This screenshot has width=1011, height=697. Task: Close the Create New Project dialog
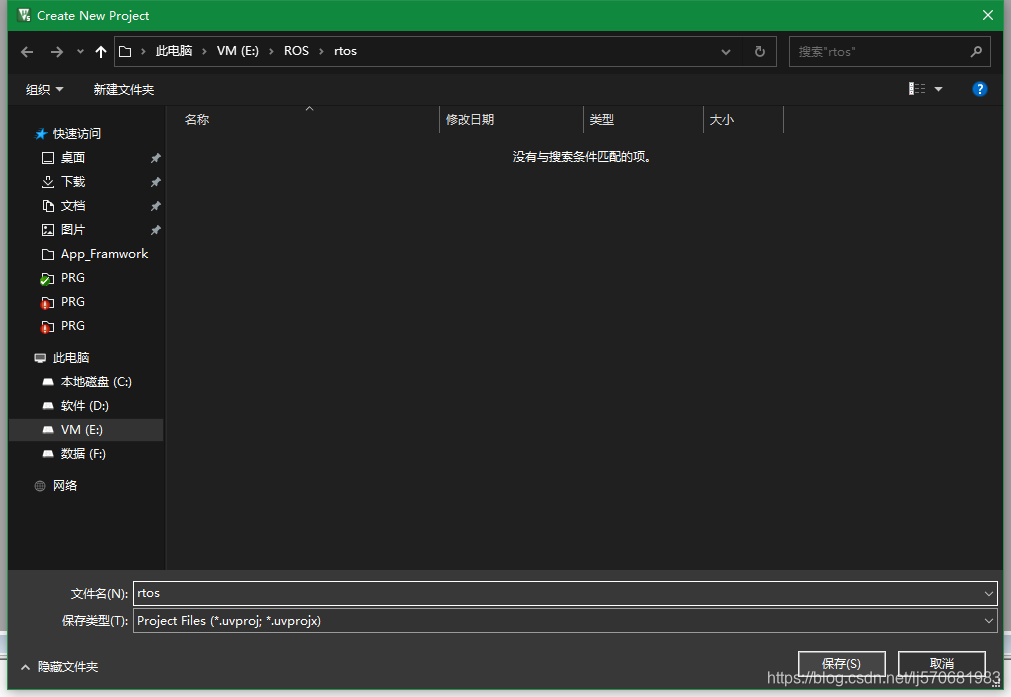point(988,15)
